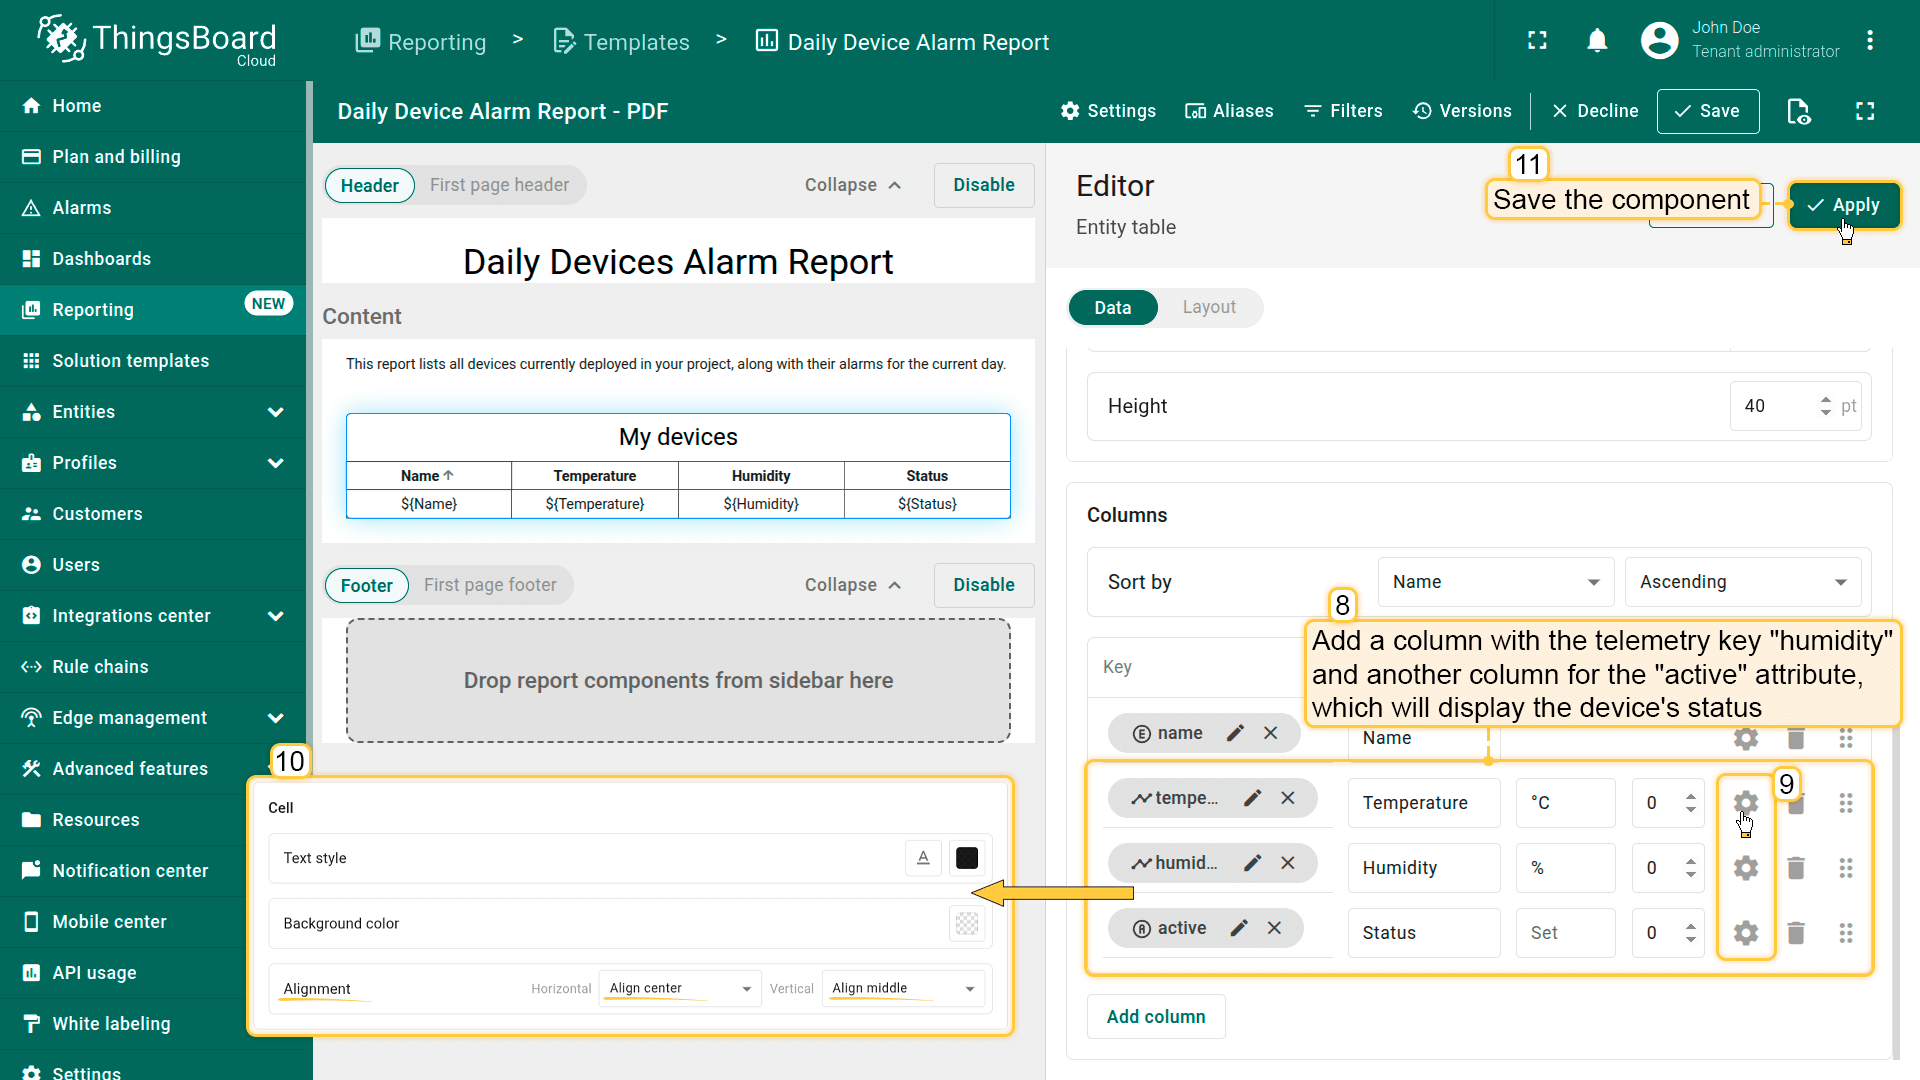Open Dashboards from the sidebar menu
1920x1080 pixels.
(x=101, y=259)
